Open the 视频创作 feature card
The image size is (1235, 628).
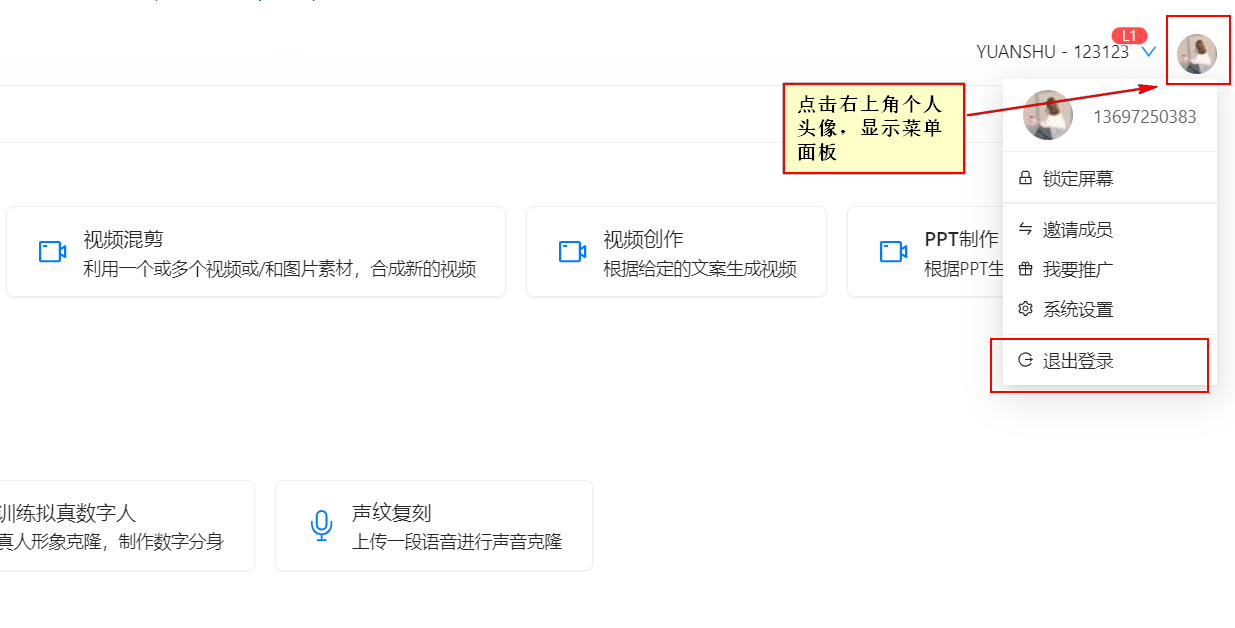(x=676, y=252)
